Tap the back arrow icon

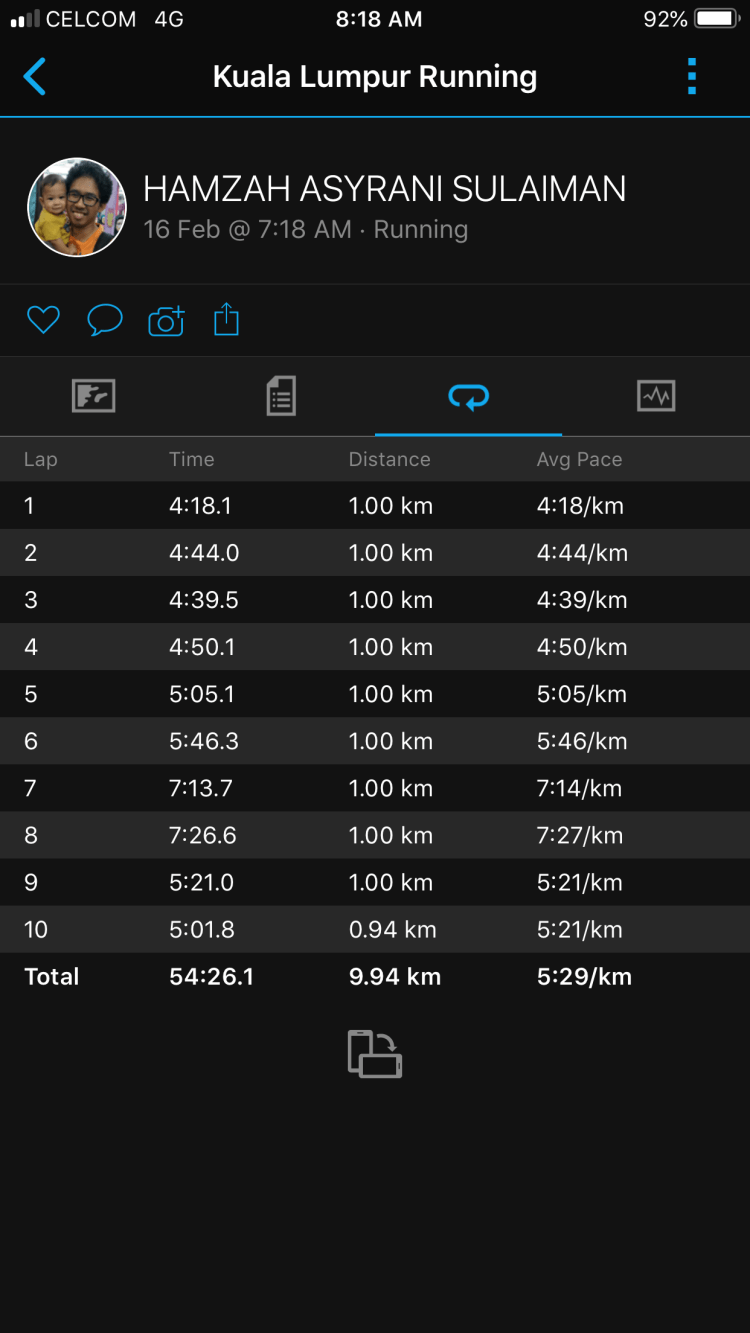(x=35, y=77)
